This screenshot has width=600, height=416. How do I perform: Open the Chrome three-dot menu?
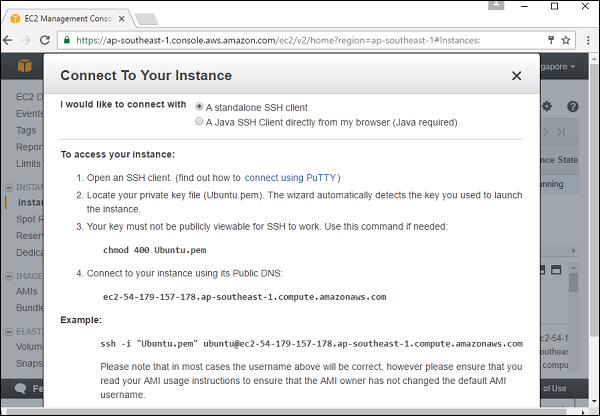588,40
